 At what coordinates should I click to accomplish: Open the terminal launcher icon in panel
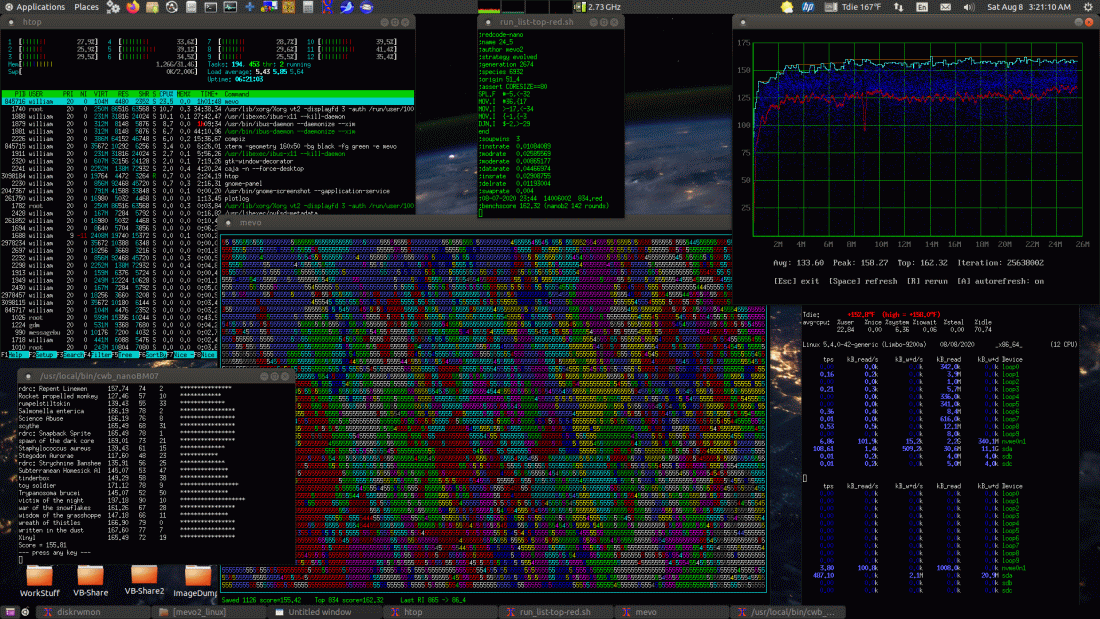(x=210, y=7)
